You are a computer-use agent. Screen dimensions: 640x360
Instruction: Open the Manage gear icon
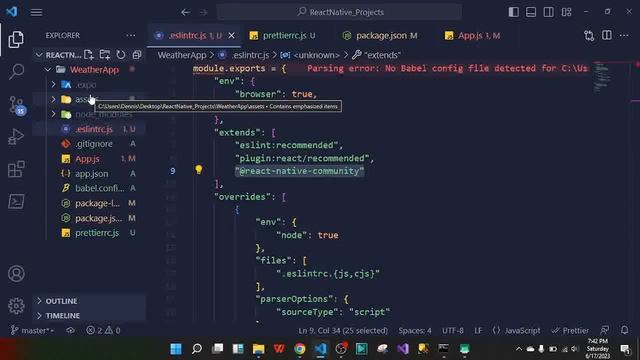click(x=16, y=306)
